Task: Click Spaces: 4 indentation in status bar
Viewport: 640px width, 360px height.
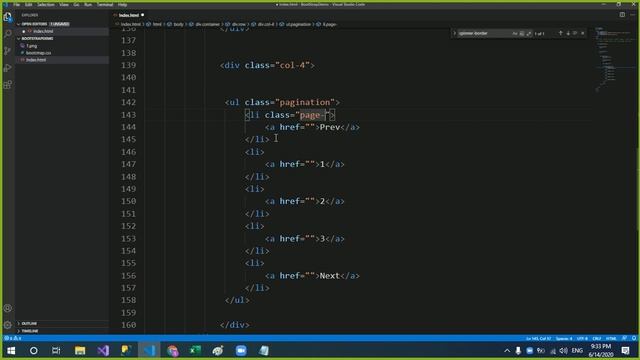Action: [564, 338]
